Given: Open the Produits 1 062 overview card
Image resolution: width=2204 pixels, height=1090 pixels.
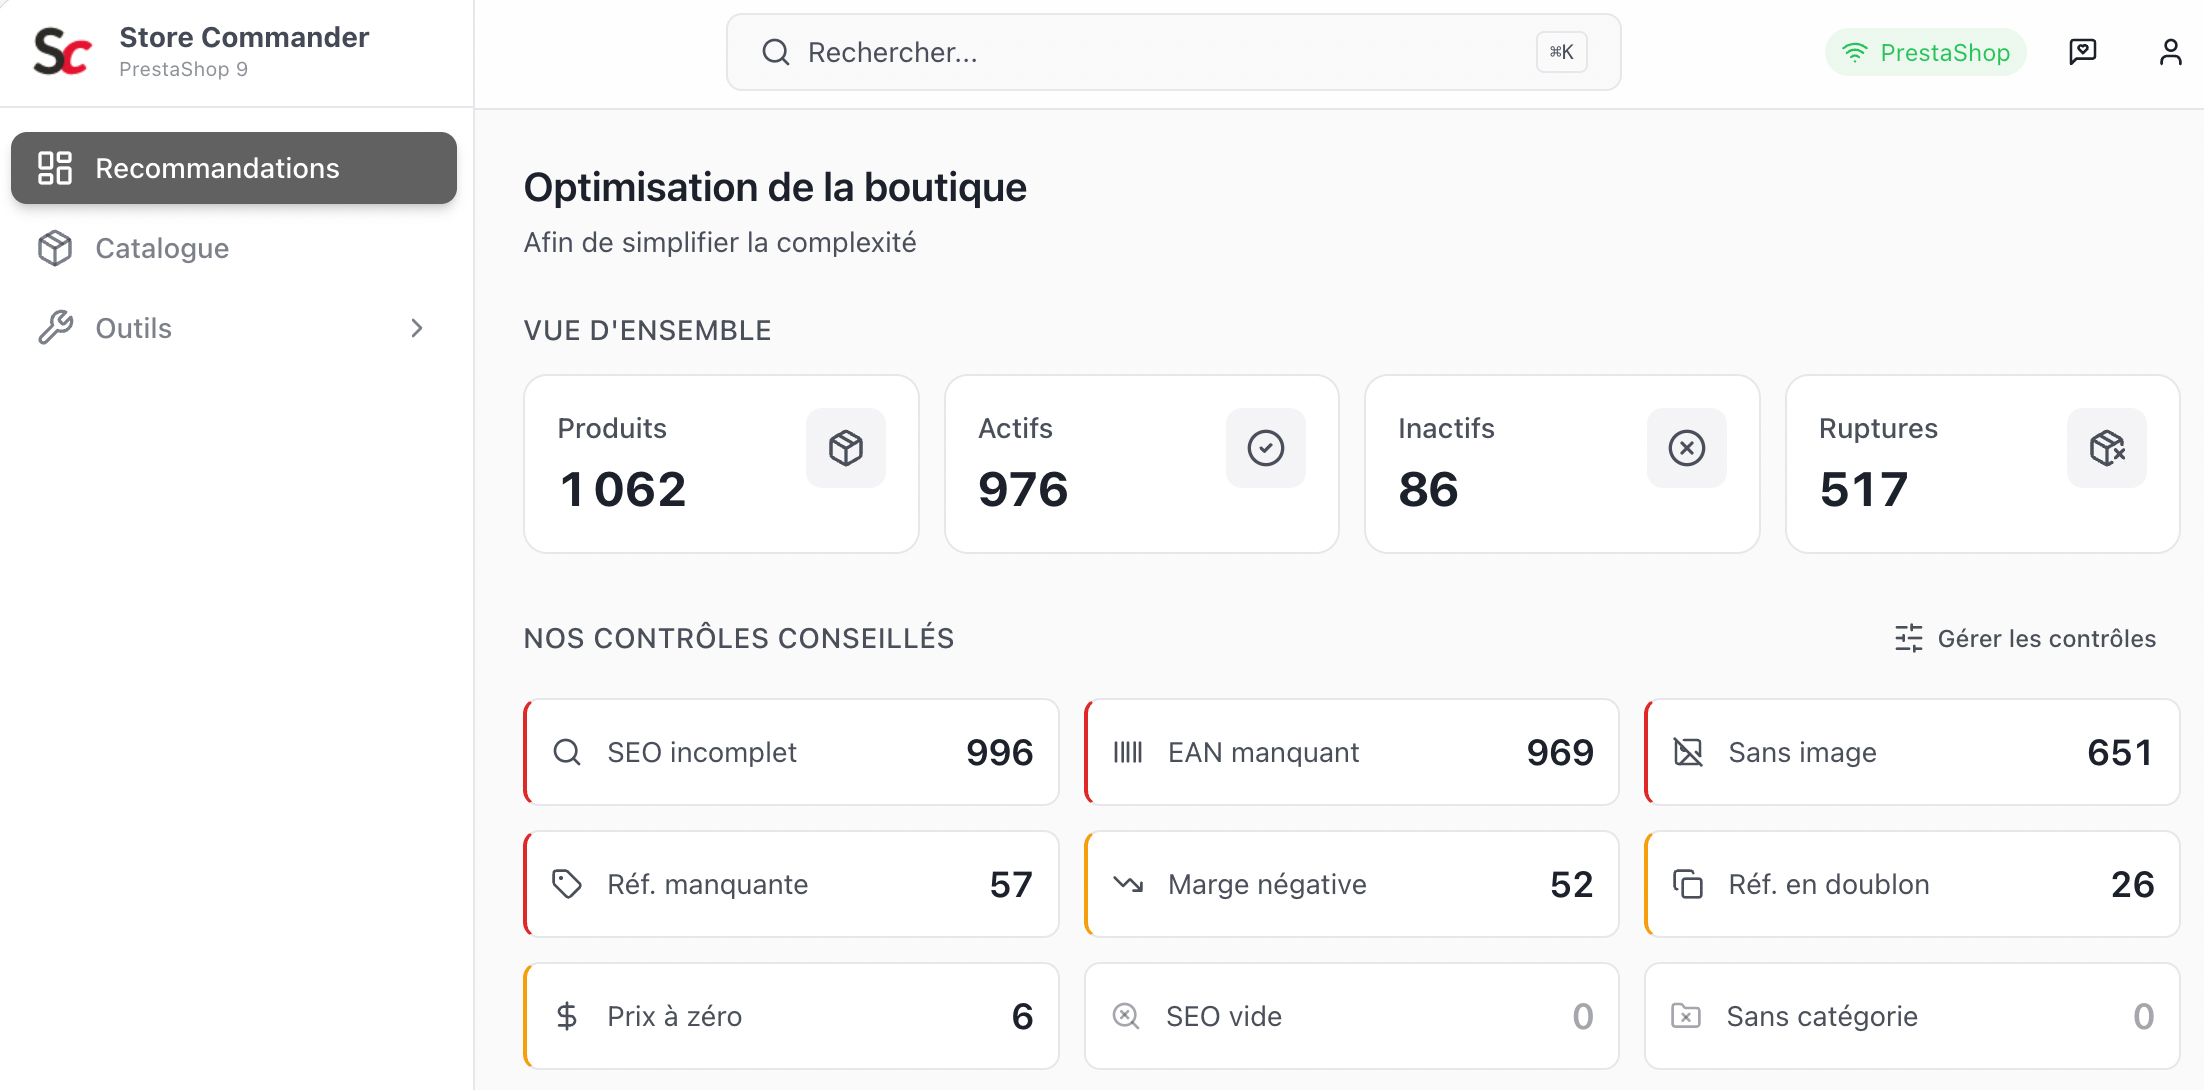Looking at the screenshot, I should point(721,464).
